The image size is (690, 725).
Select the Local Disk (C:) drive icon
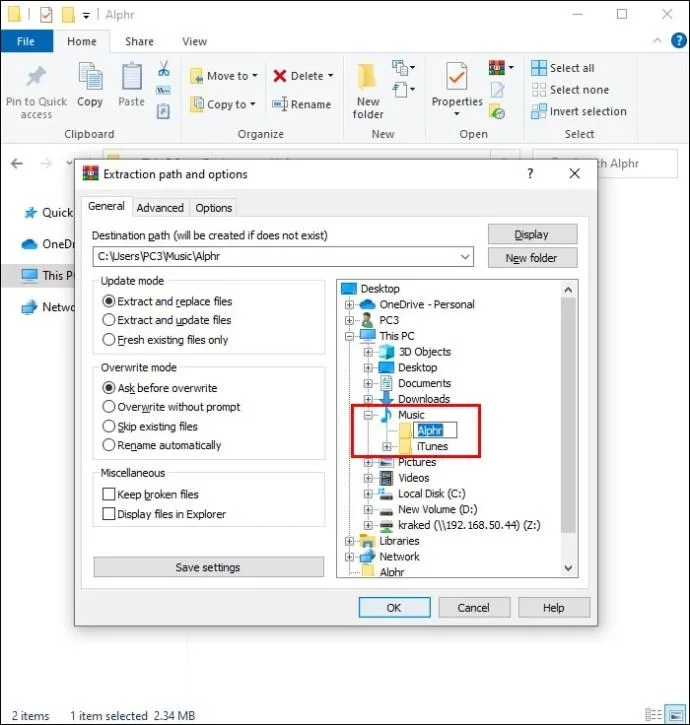click(386, 494)
